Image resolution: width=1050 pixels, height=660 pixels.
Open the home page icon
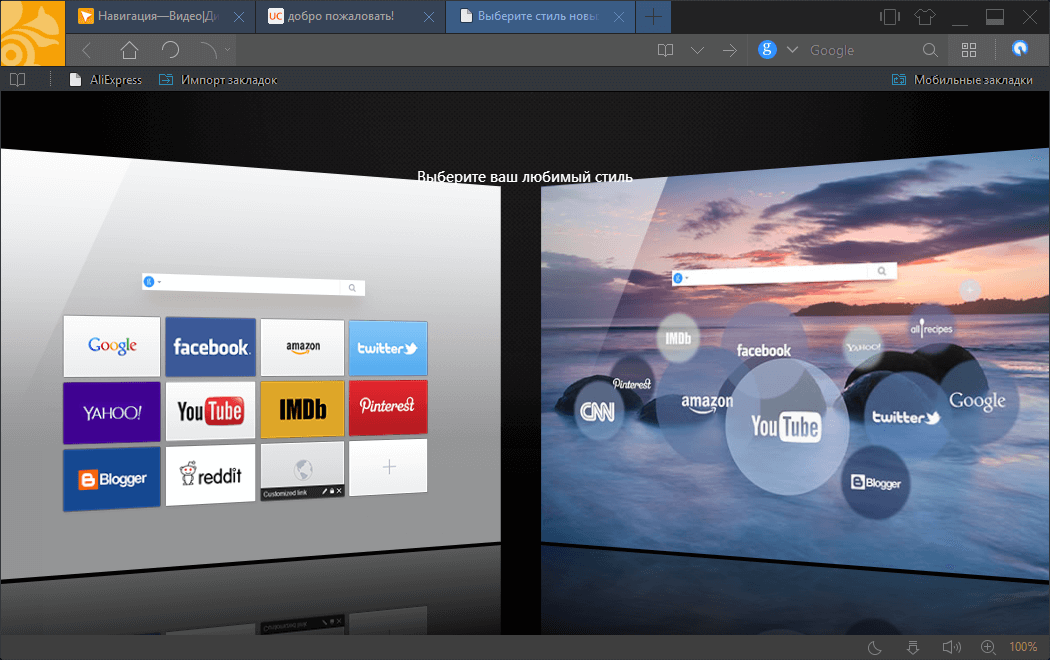pyautogui.click(x=129, y=50)
